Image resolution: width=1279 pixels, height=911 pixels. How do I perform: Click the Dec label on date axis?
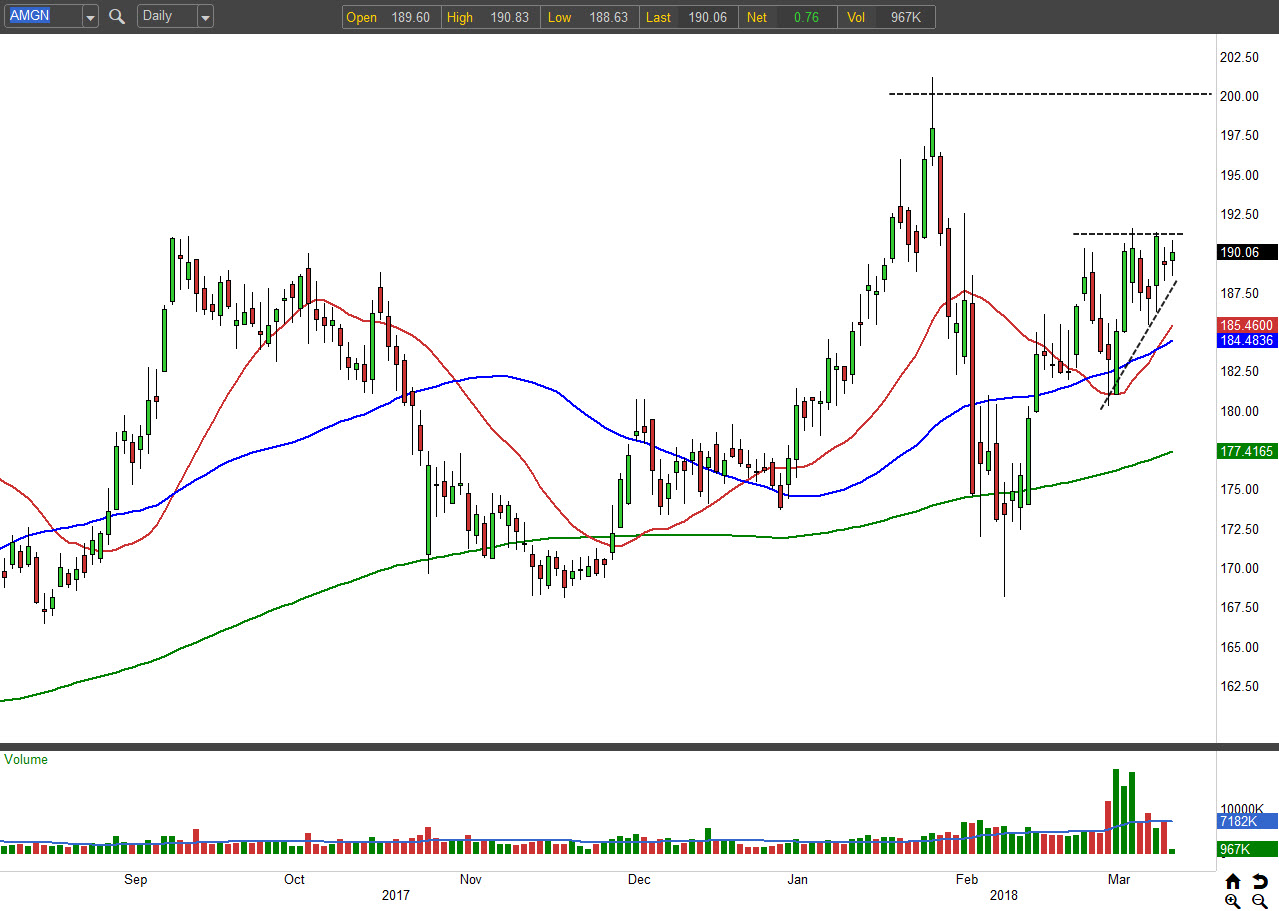[x=639, y=880]
